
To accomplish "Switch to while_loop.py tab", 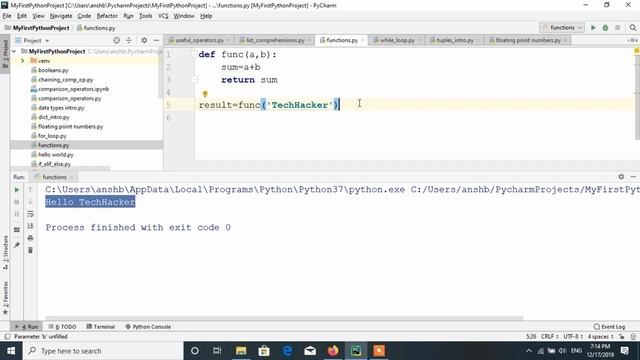I will (397, 40).
